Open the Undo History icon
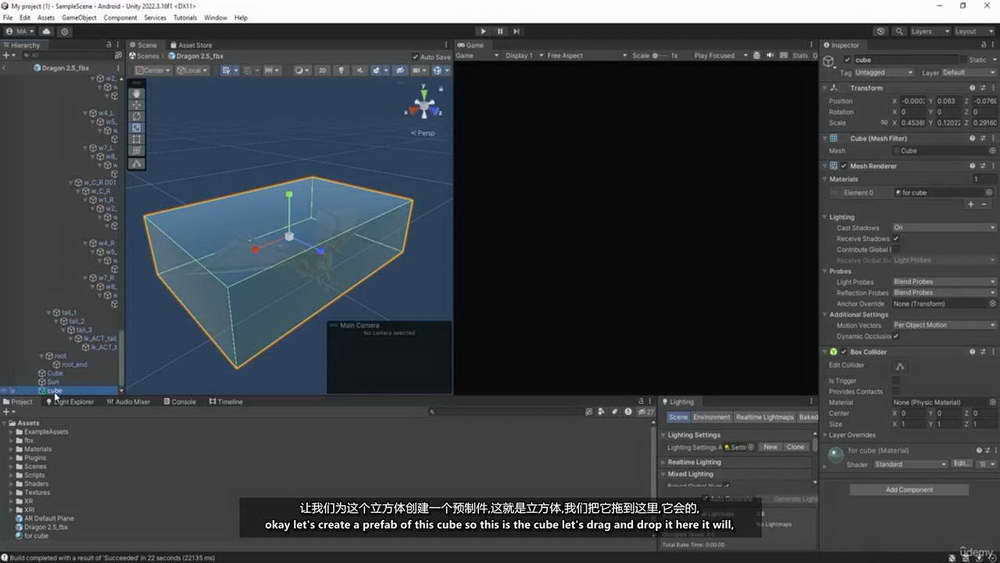 [x=881, y=31]
